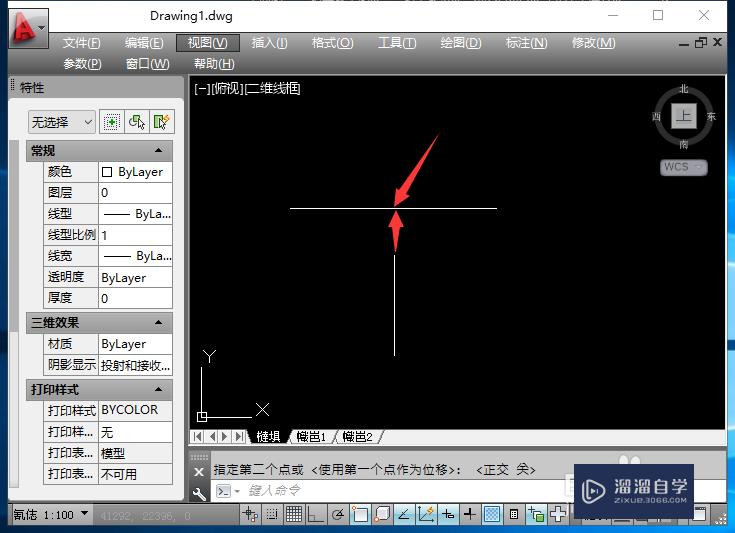This screenshot has height=533, width=735.
Task: Open the 参数(P) menu
Action: pyautogui.click(x=82, y=64)
